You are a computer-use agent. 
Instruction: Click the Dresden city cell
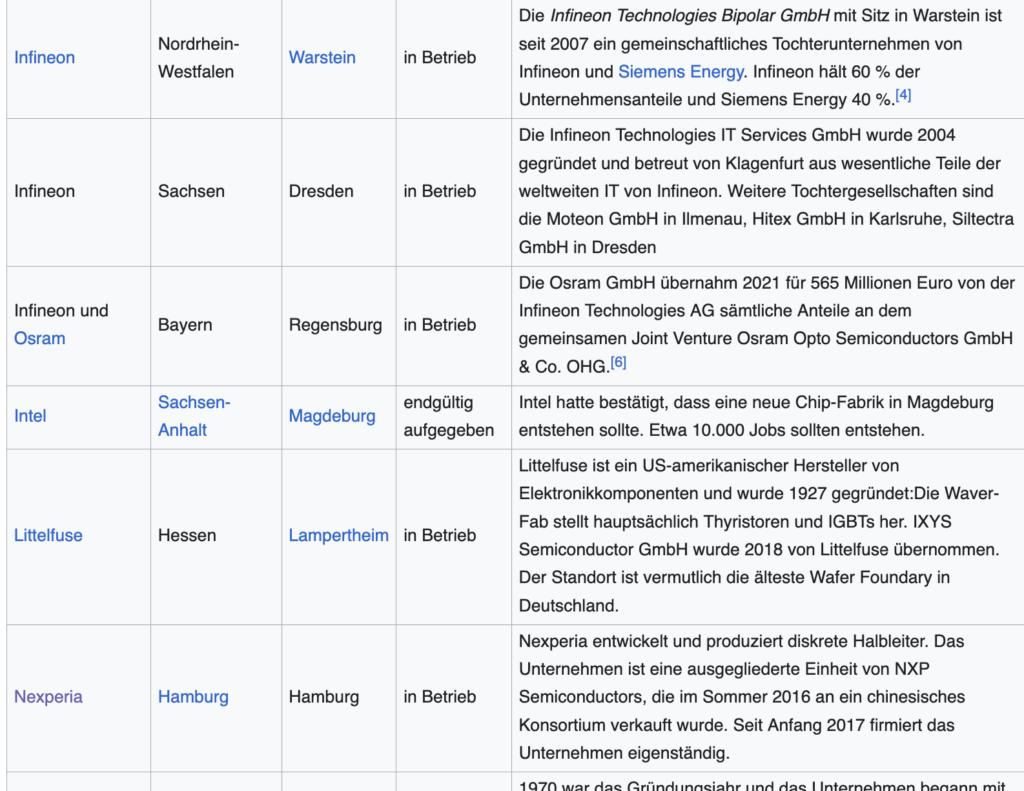click(321, 191)
